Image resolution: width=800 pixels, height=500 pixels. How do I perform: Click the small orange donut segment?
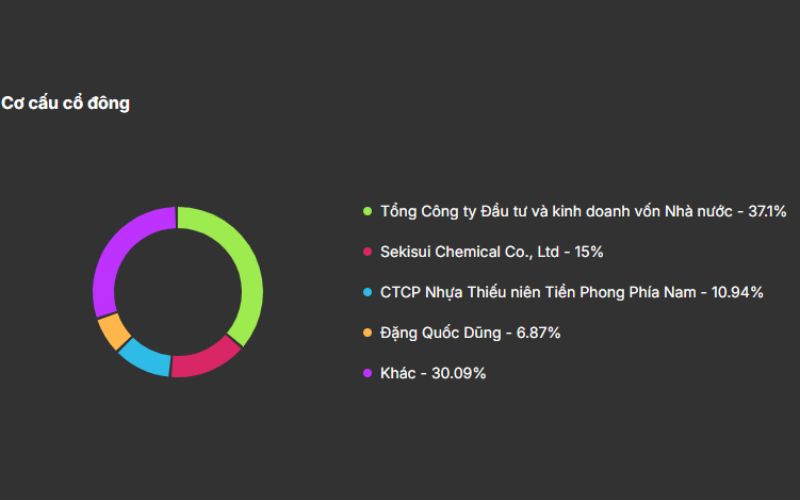(x=111, y=332)
